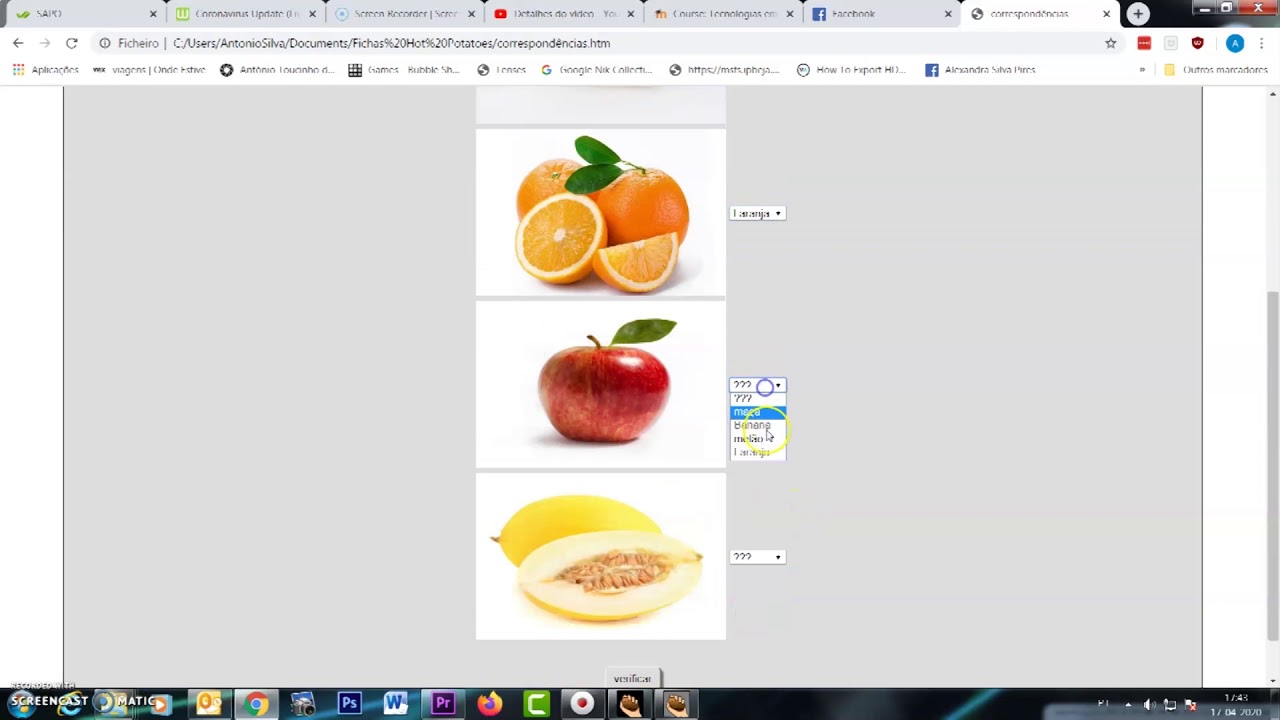
Task: Open Photoshop from the taskbar
Action: [x=349, y=704]
